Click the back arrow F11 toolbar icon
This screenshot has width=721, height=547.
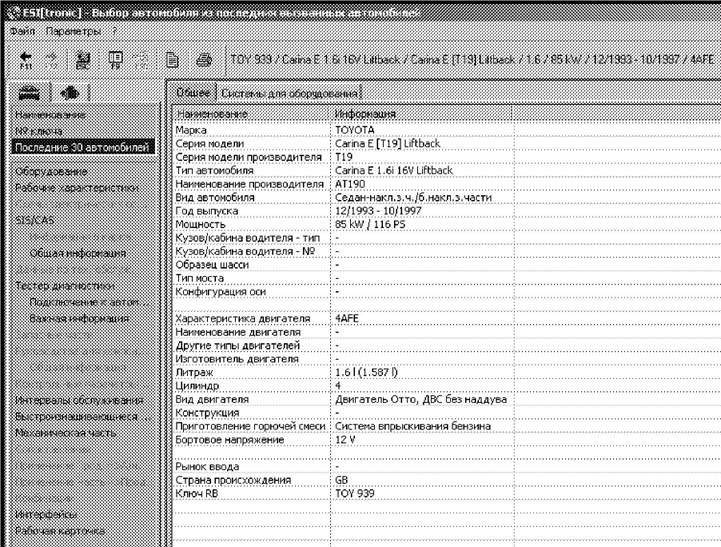coord(24,60)
